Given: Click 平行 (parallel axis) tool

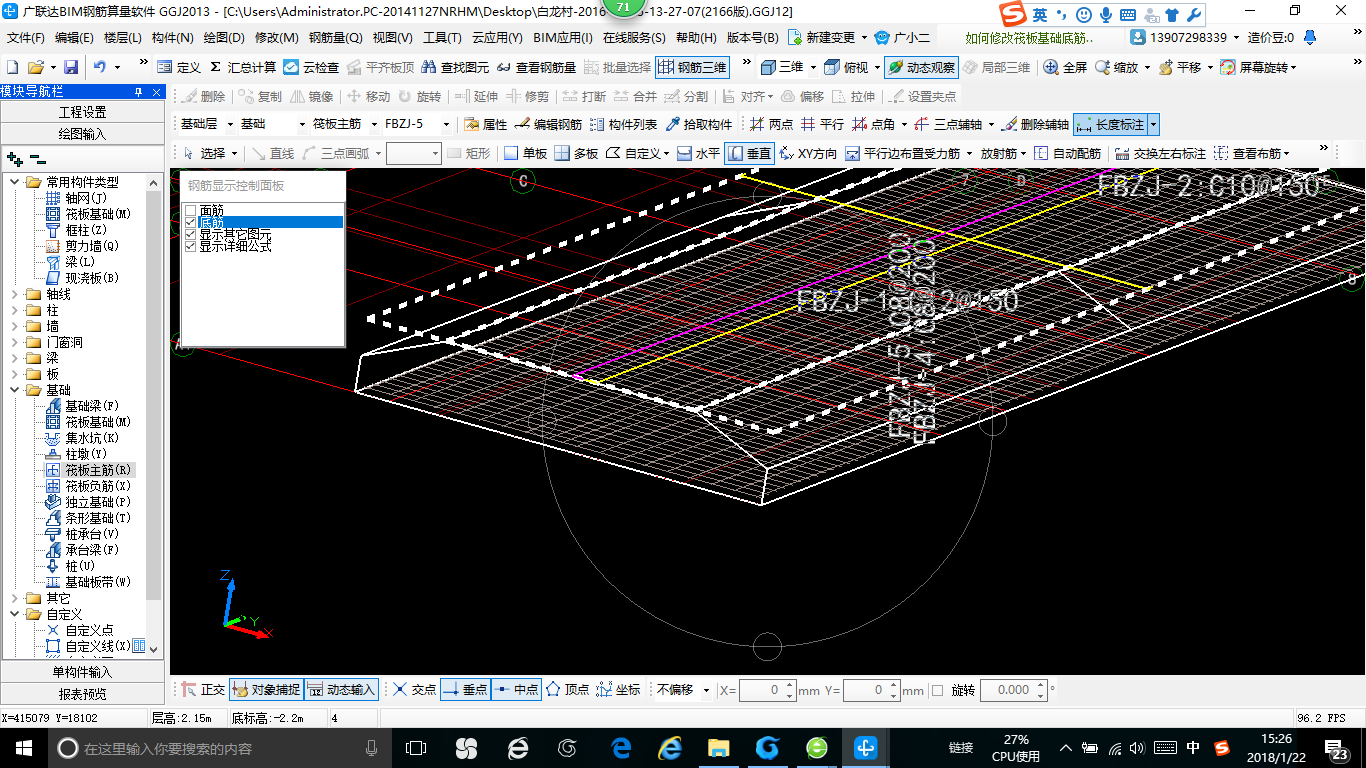Looking at the screenshot, I should (x=822, y=125).
